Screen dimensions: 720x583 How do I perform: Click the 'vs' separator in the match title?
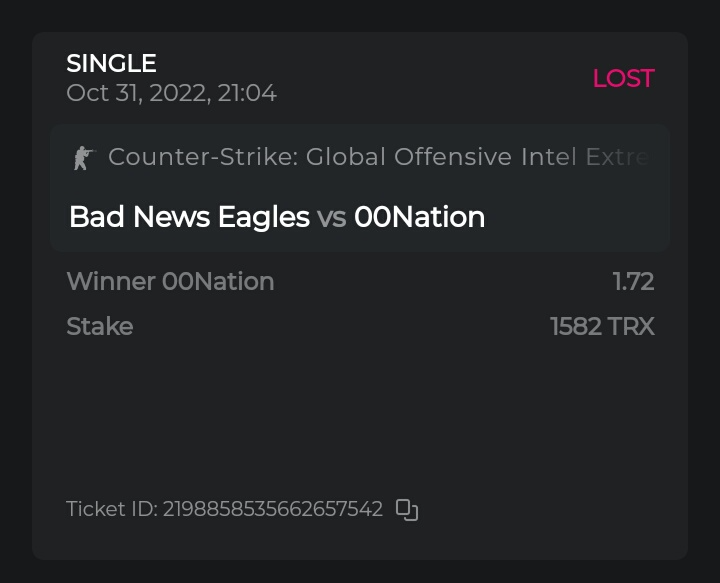[x=332, y=218]
